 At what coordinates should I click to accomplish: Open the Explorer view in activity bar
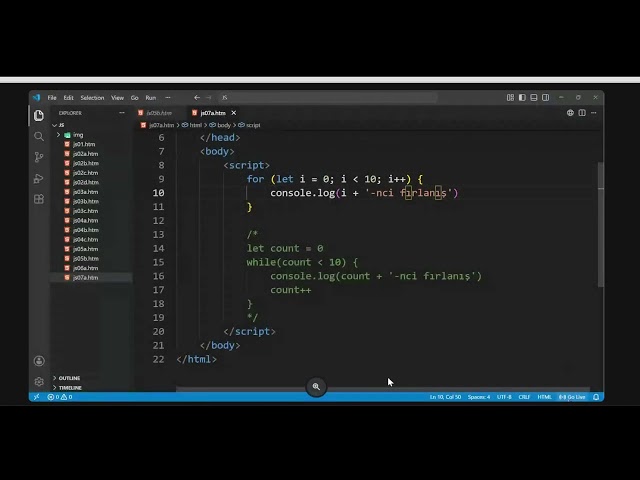(x=39, y=116)
